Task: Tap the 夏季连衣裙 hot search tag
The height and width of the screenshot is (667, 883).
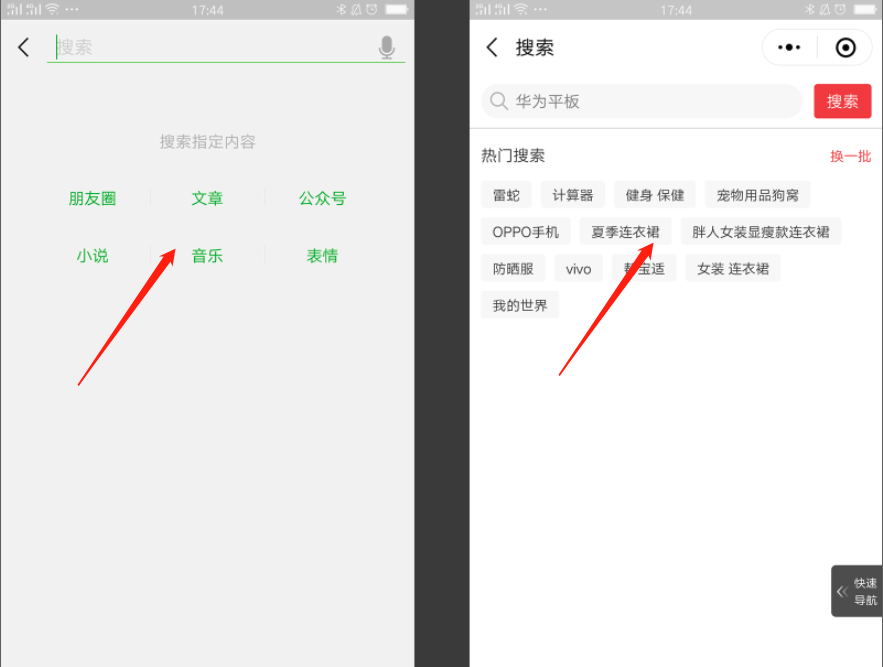Action: click(625, 232)
